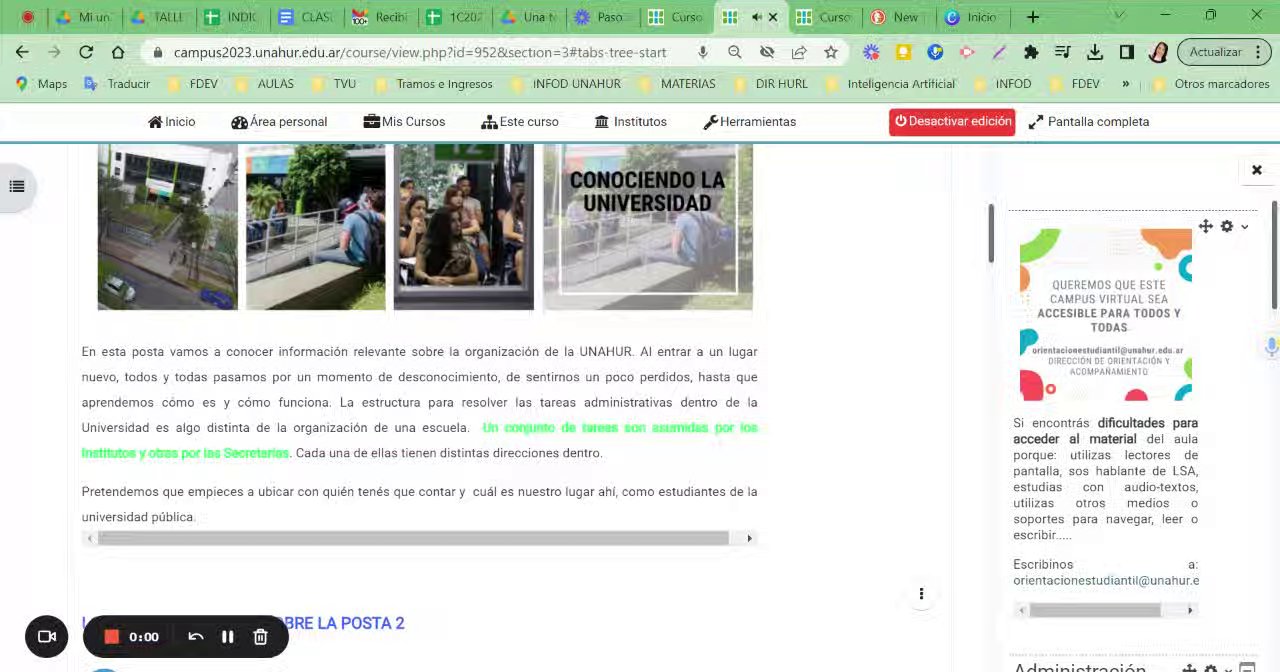The image size is (1280, 672).
Task: Open the extensions puzzle-piece menu
Action: pyautogui.click(x=1031, y=52)
